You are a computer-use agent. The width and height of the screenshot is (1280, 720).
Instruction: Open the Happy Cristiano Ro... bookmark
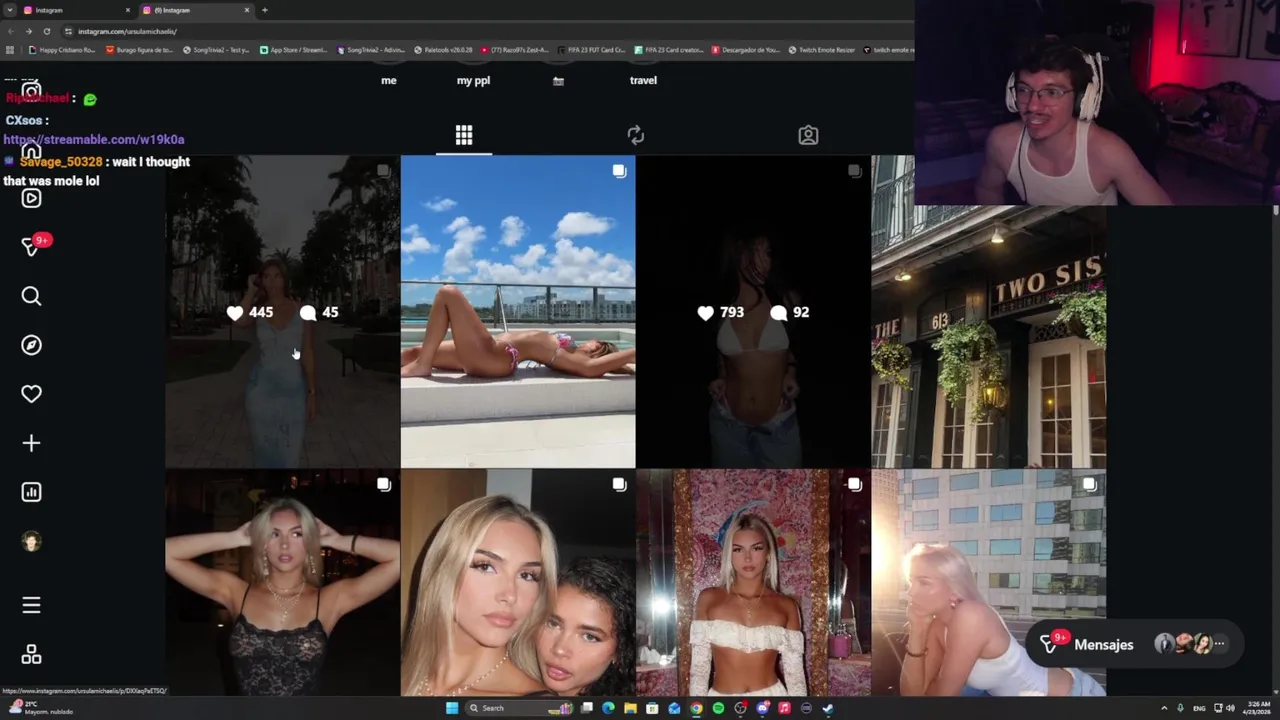click(x=62, y=50)
